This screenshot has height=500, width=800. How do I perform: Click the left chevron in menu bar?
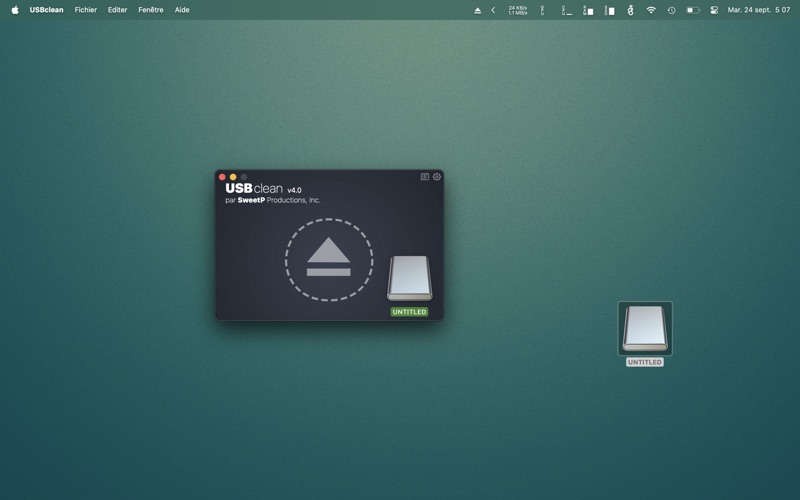click(x=493, y=10)
